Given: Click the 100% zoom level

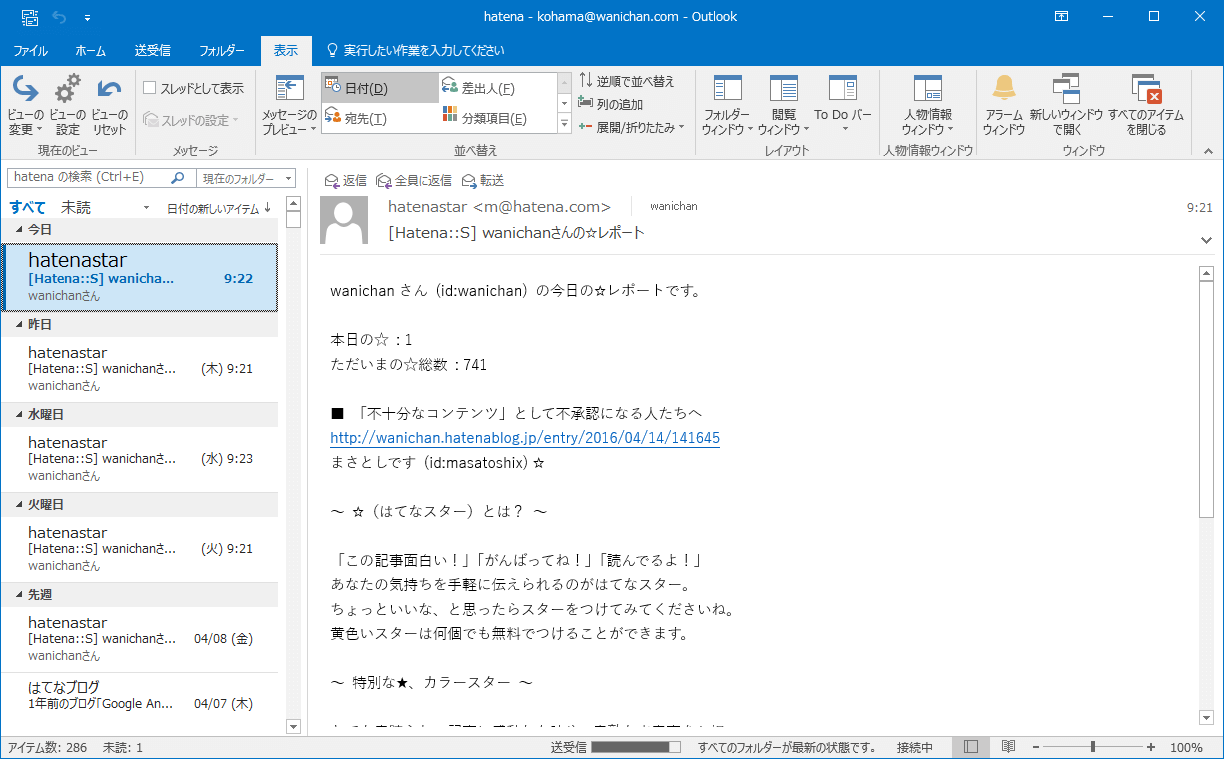Looking at the screenshot, I should [x=1186, y=747].
